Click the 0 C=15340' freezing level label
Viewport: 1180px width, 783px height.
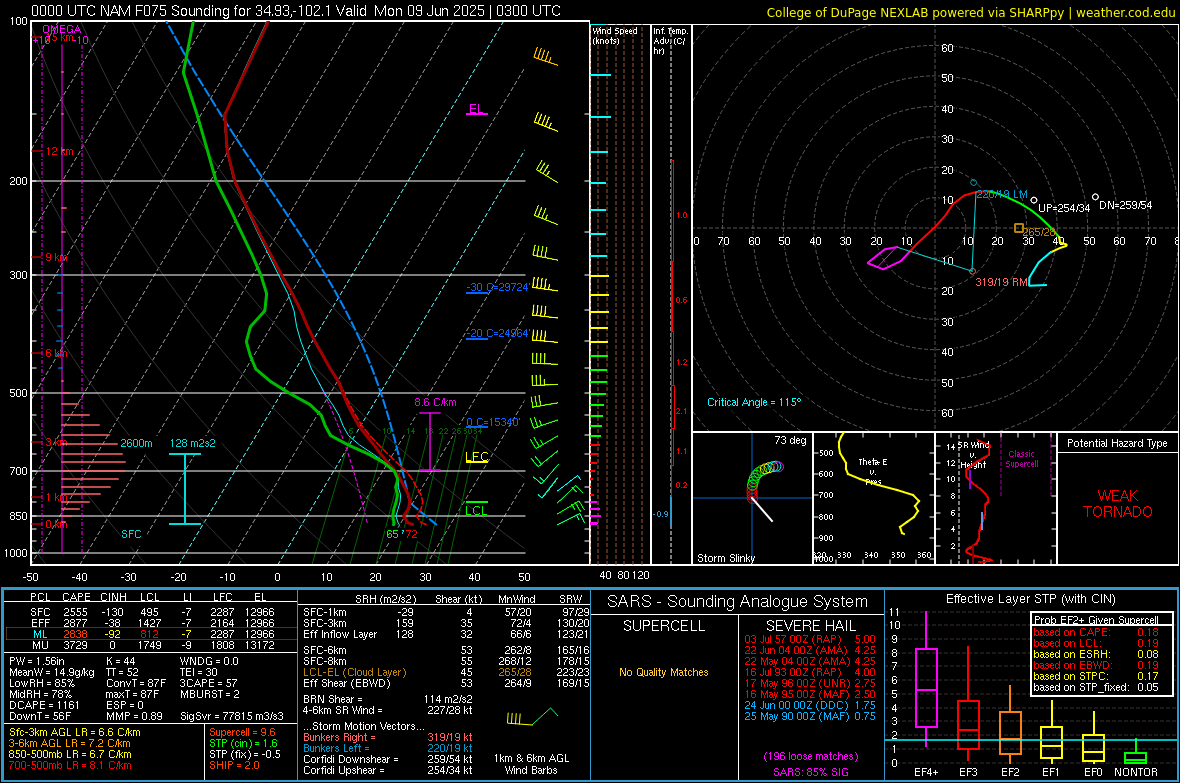point(492,422)
